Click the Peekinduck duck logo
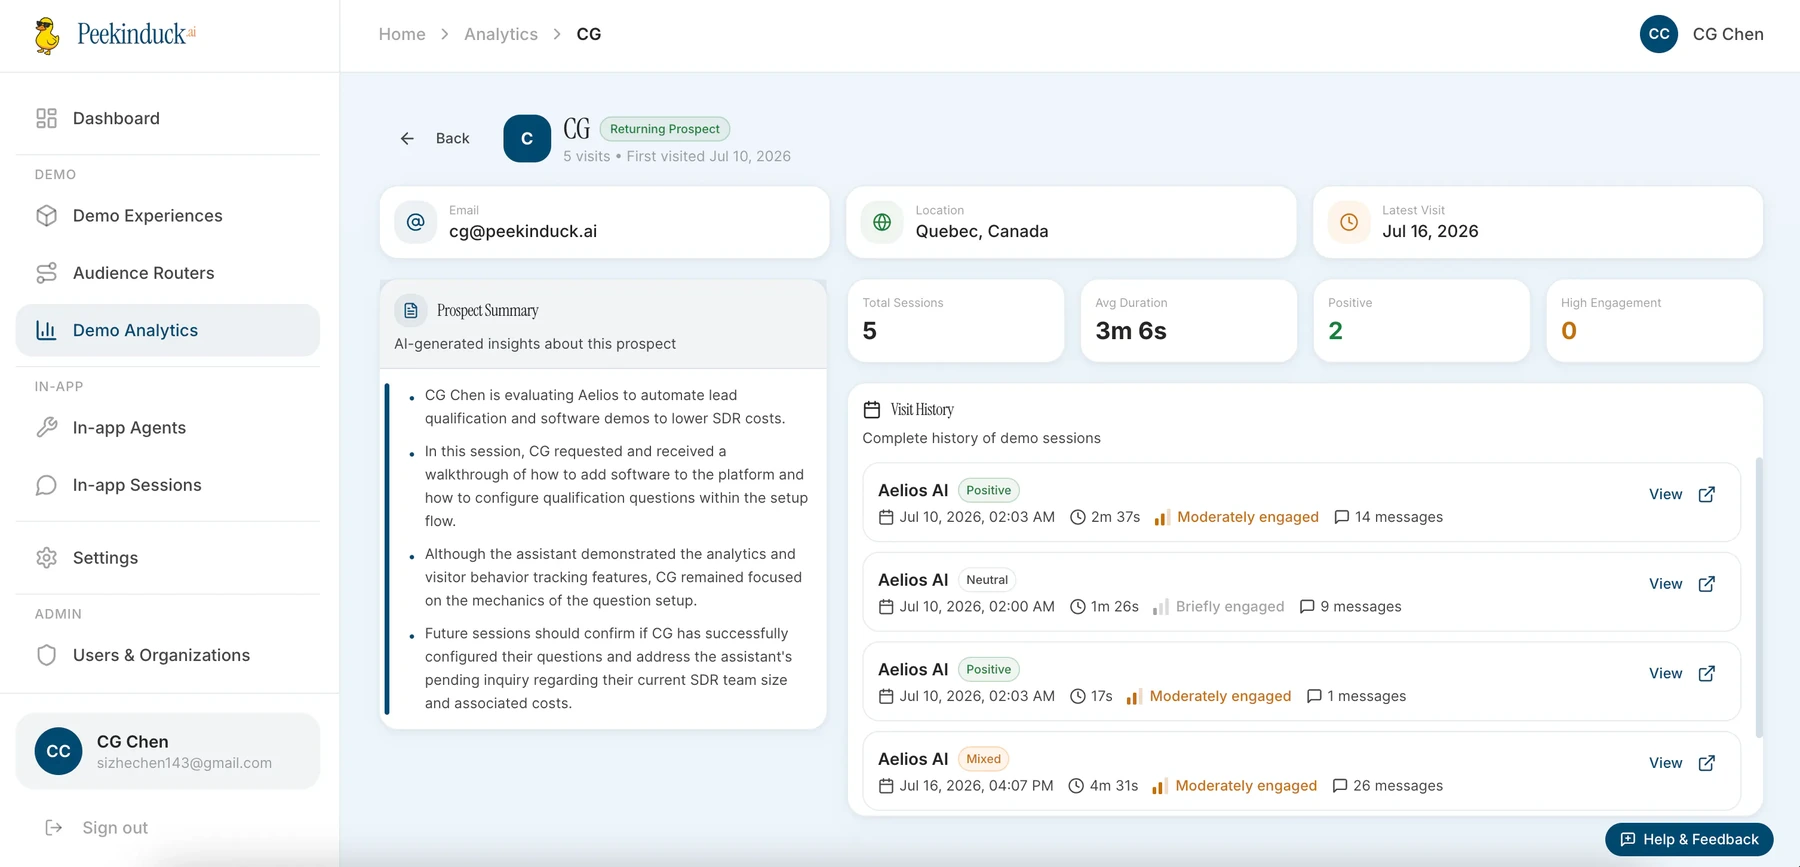Viewport: 1800px width, 867px height. click(46, 35)
